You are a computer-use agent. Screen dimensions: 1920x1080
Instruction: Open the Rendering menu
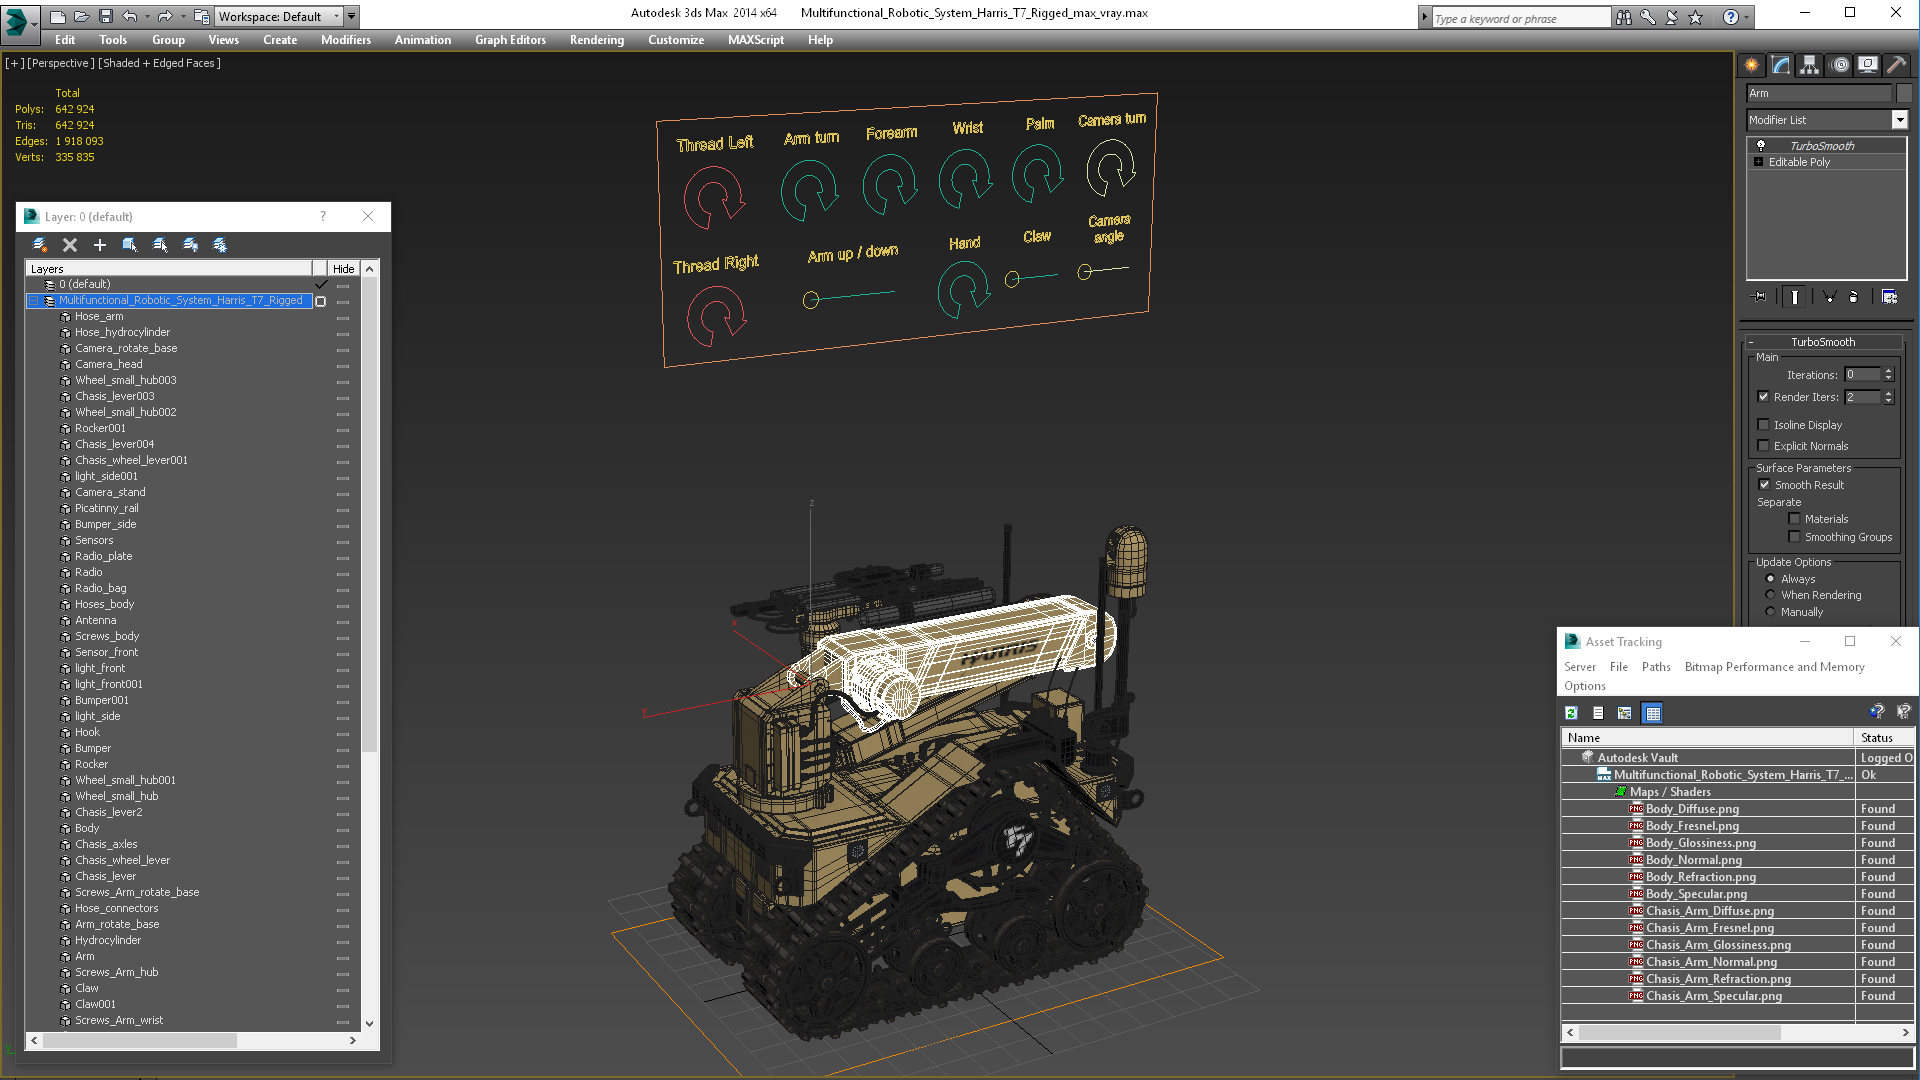(x=596, y=40)
